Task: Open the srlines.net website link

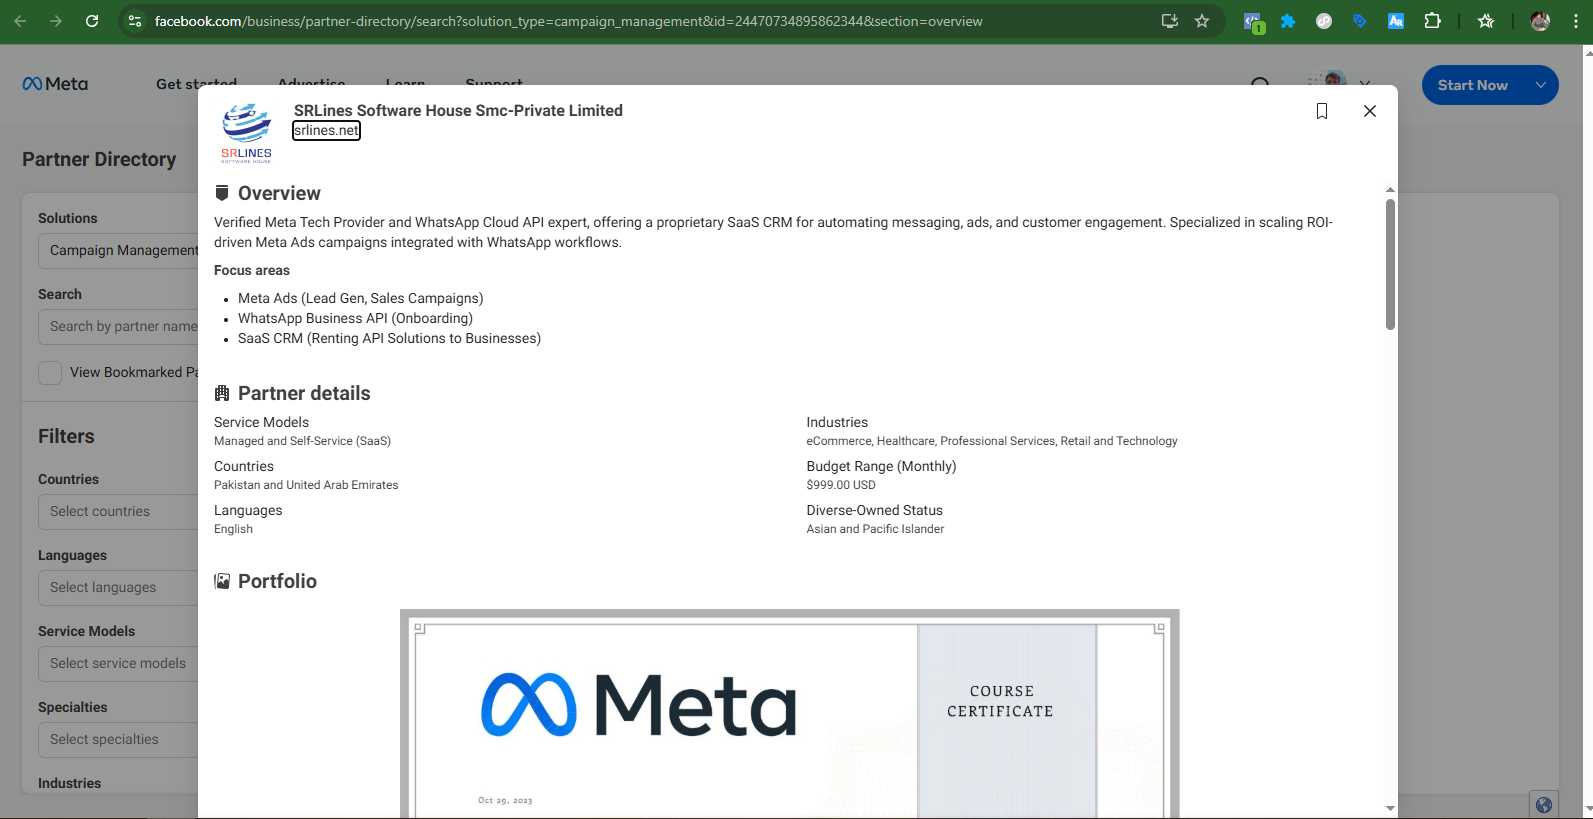Action: point(326,131)
